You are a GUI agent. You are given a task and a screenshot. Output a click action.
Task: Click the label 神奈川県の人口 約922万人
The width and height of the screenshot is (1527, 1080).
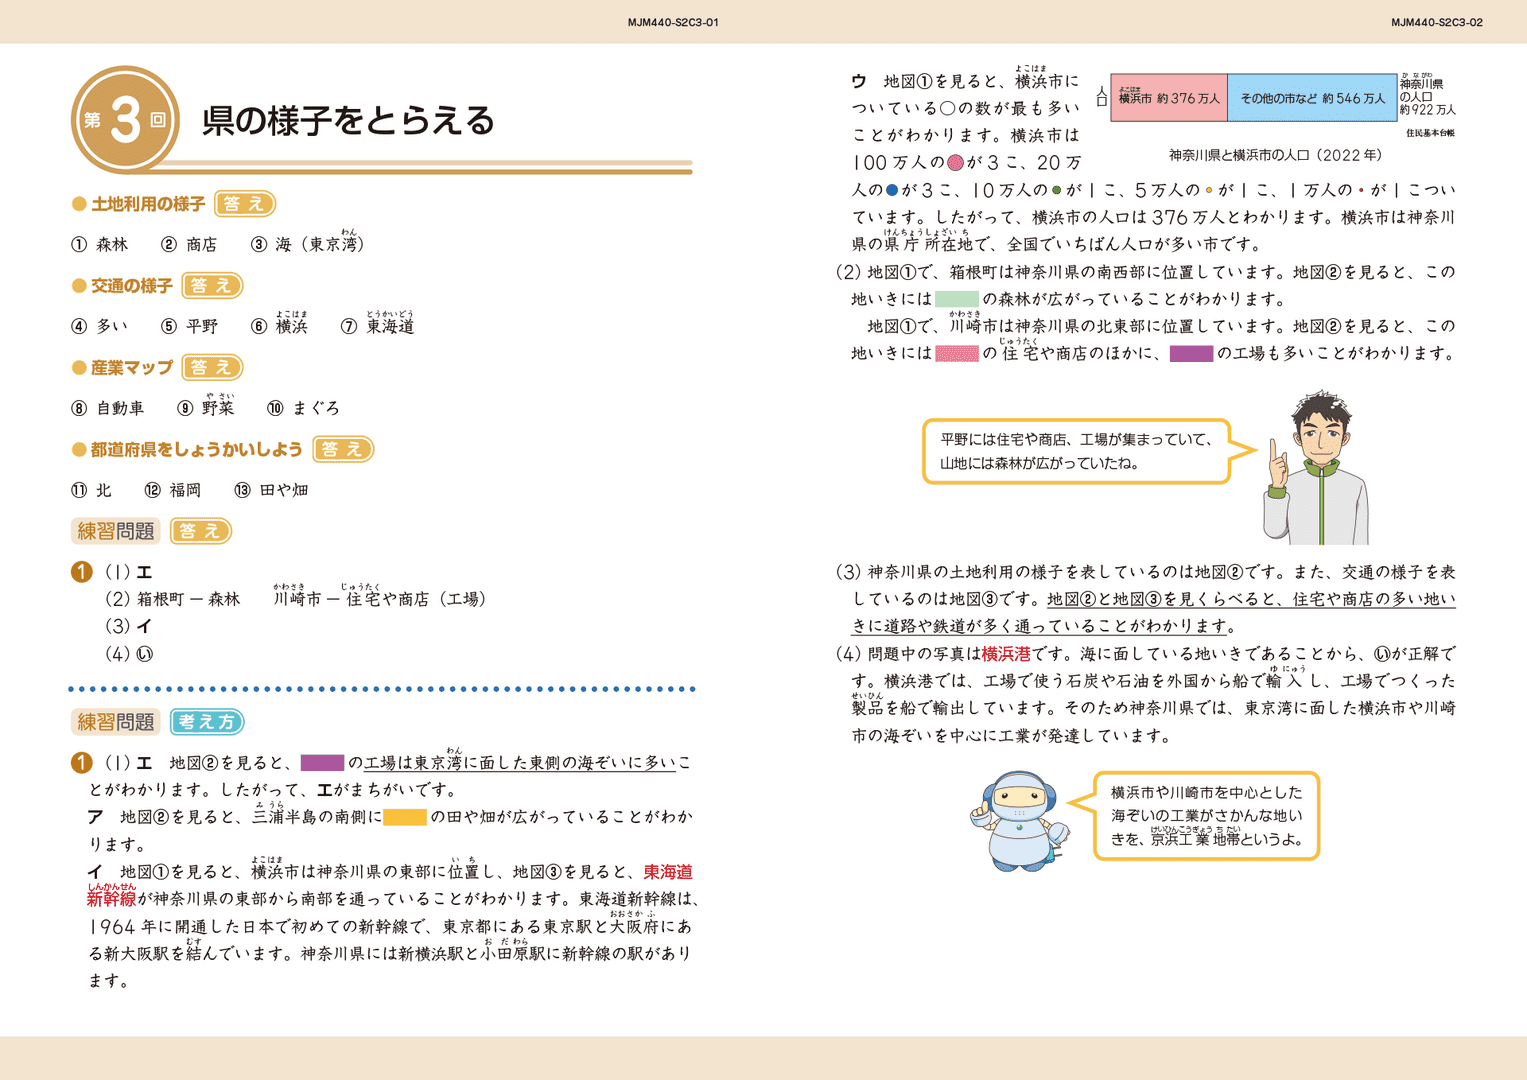pyautogui.click(x=1427, y=94)
